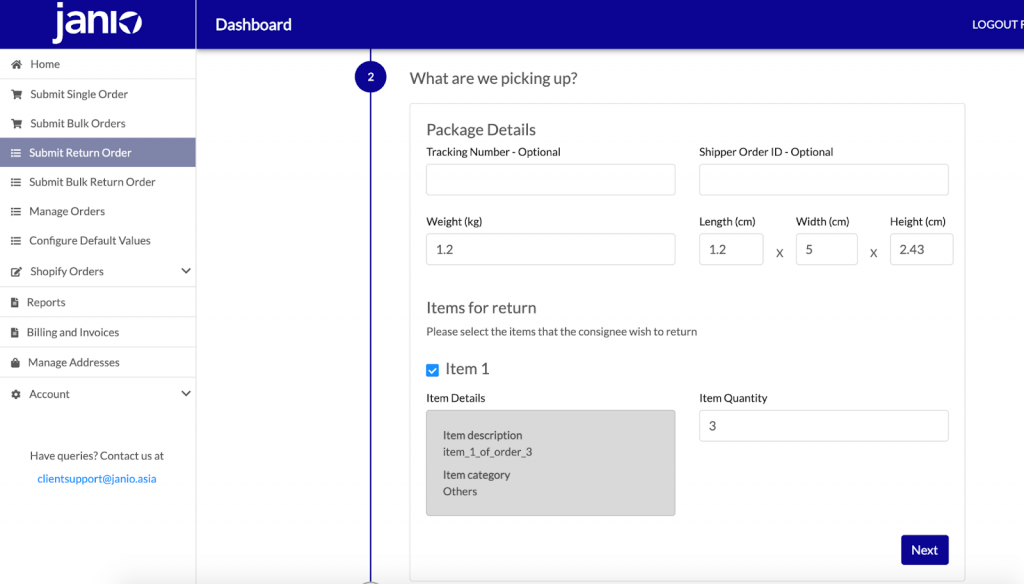Open Submit Single Order page

click(98, 94)
